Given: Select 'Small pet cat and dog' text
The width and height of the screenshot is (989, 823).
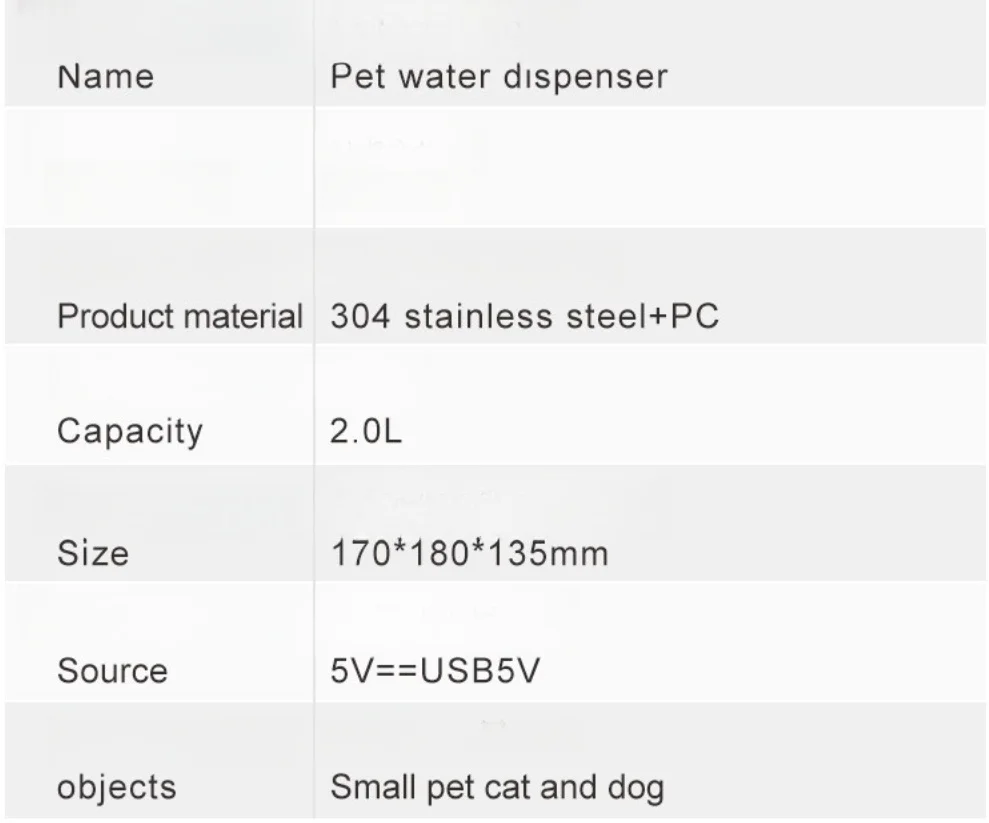Looking at the screenshot, I should point(497,787).
